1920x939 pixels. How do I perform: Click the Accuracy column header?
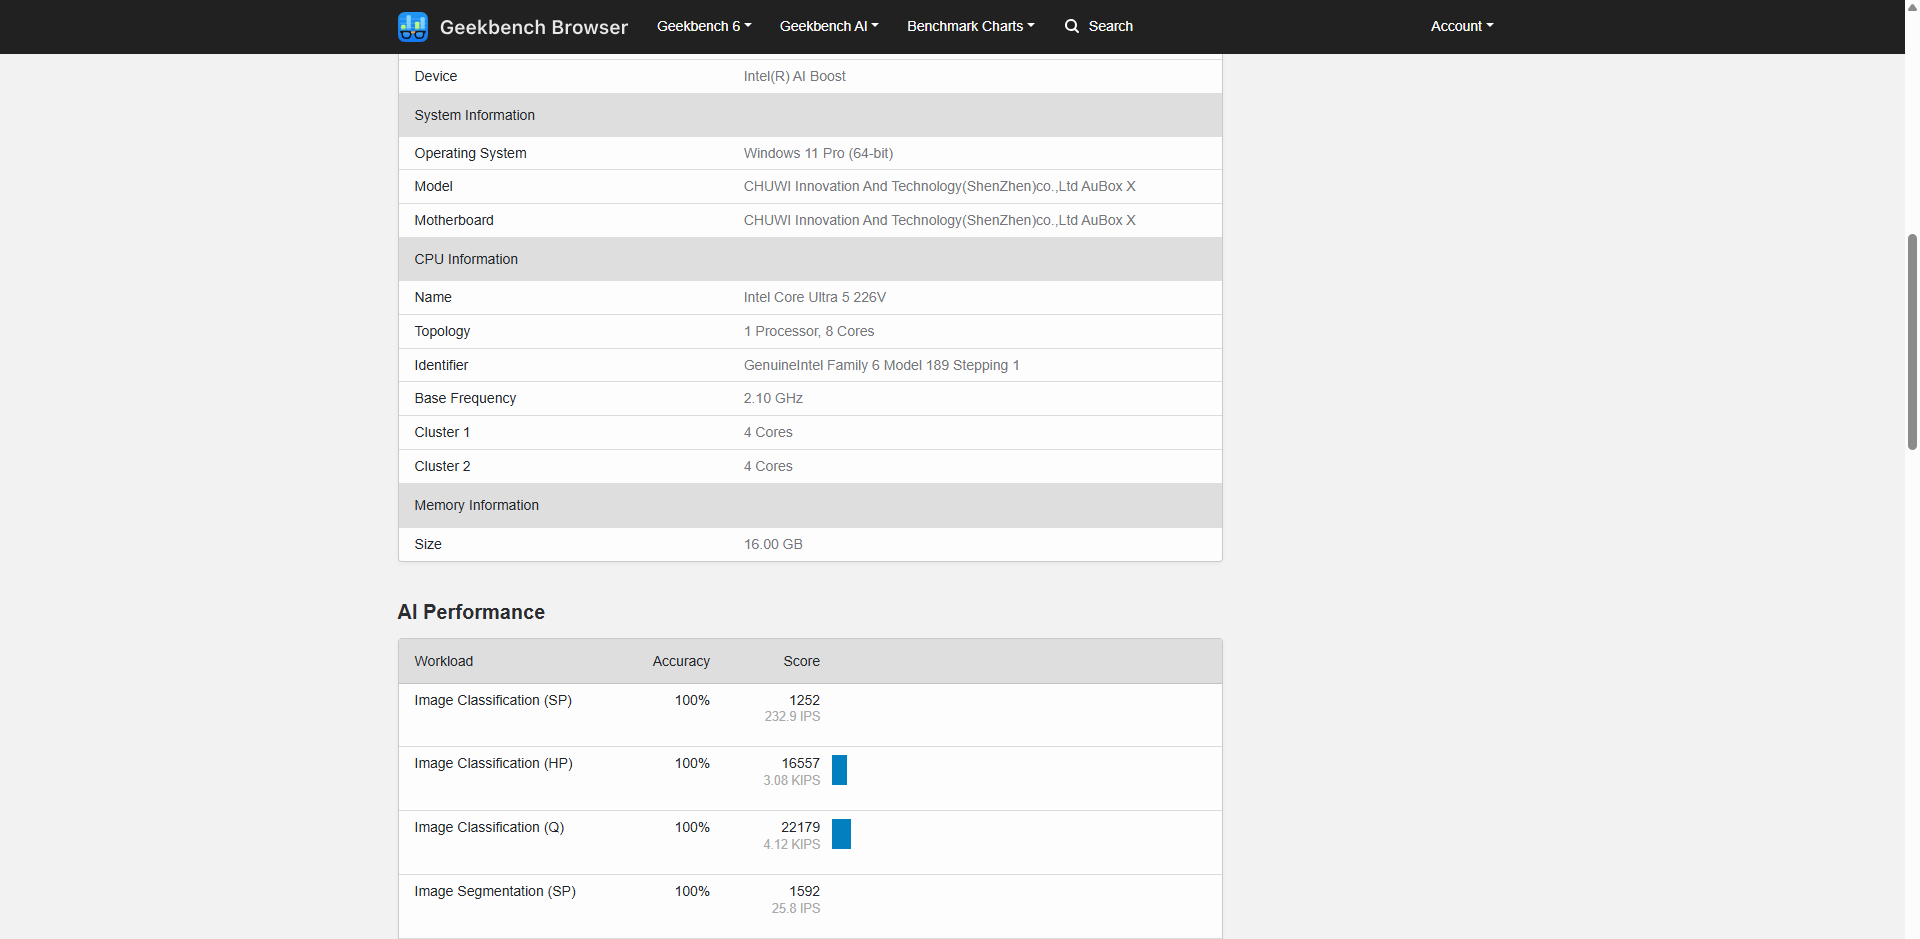point(681,661)
